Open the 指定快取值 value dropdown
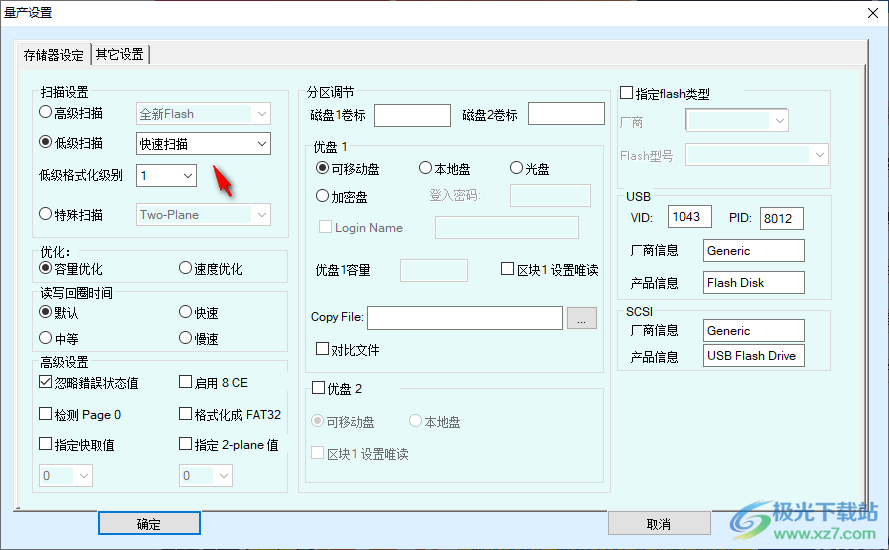 (66, 476)
